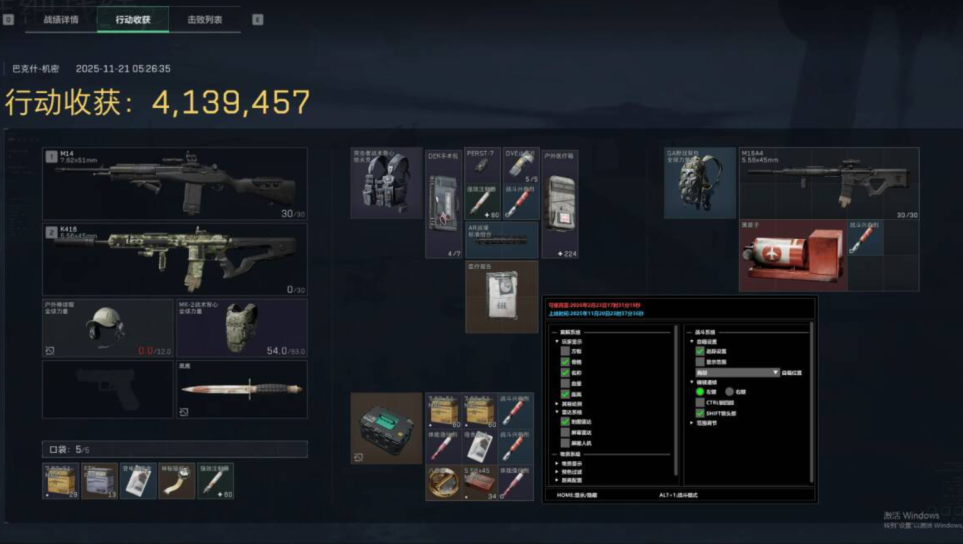This screenshot has width=963, height=544.
Task: Select the red fuel generator item
Action: [792, 256]
